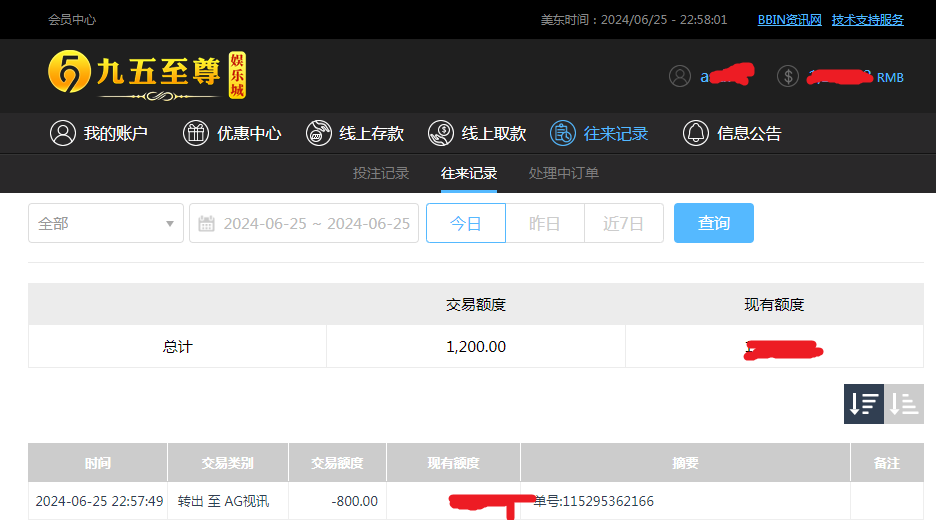The width and height of the screenshot is (936, 520).
Task: Switch to the 投注记录 tab
Action: coord(381,173)
